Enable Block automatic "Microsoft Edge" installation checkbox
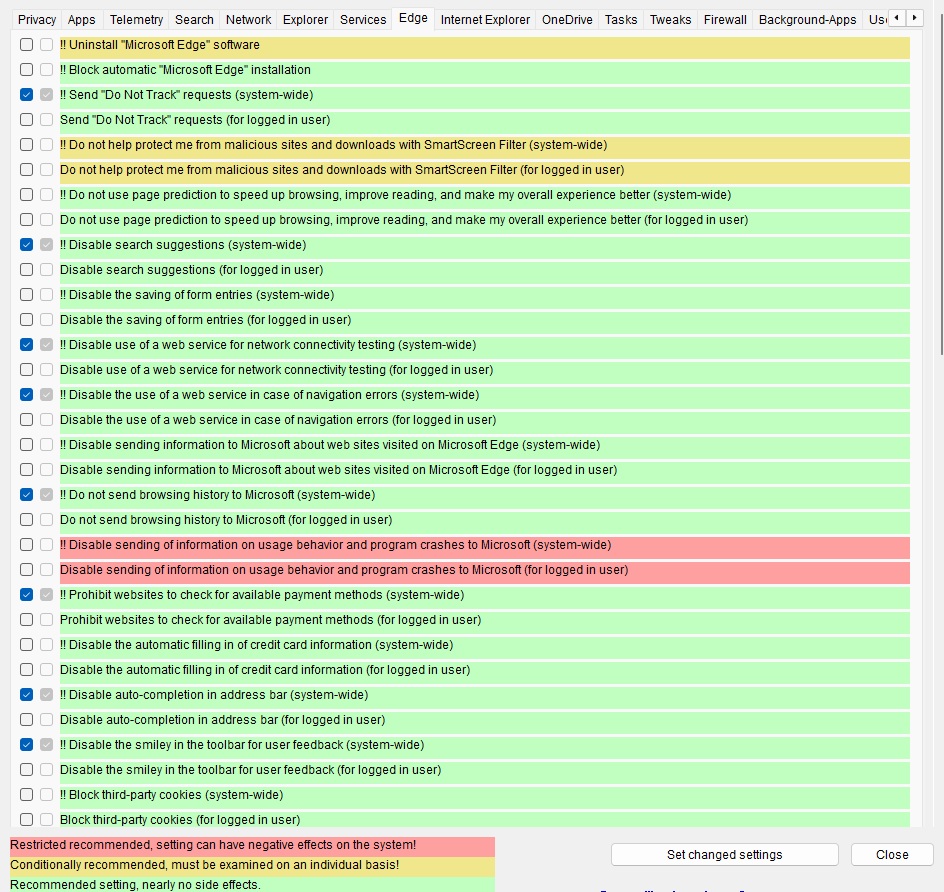Screen dimensions: 944x892 (x=27, y=70)
